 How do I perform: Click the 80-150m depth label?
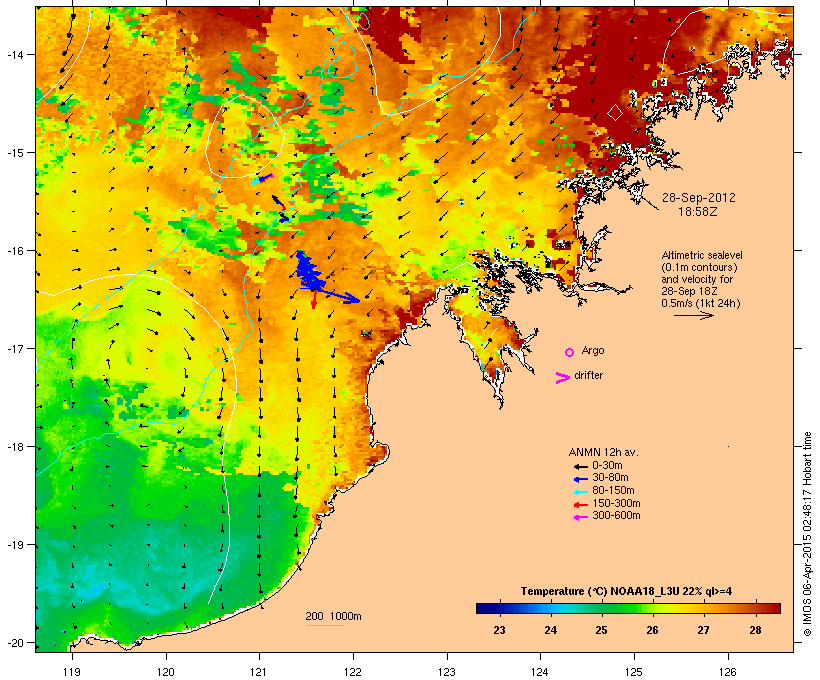(x=613, y=491)
